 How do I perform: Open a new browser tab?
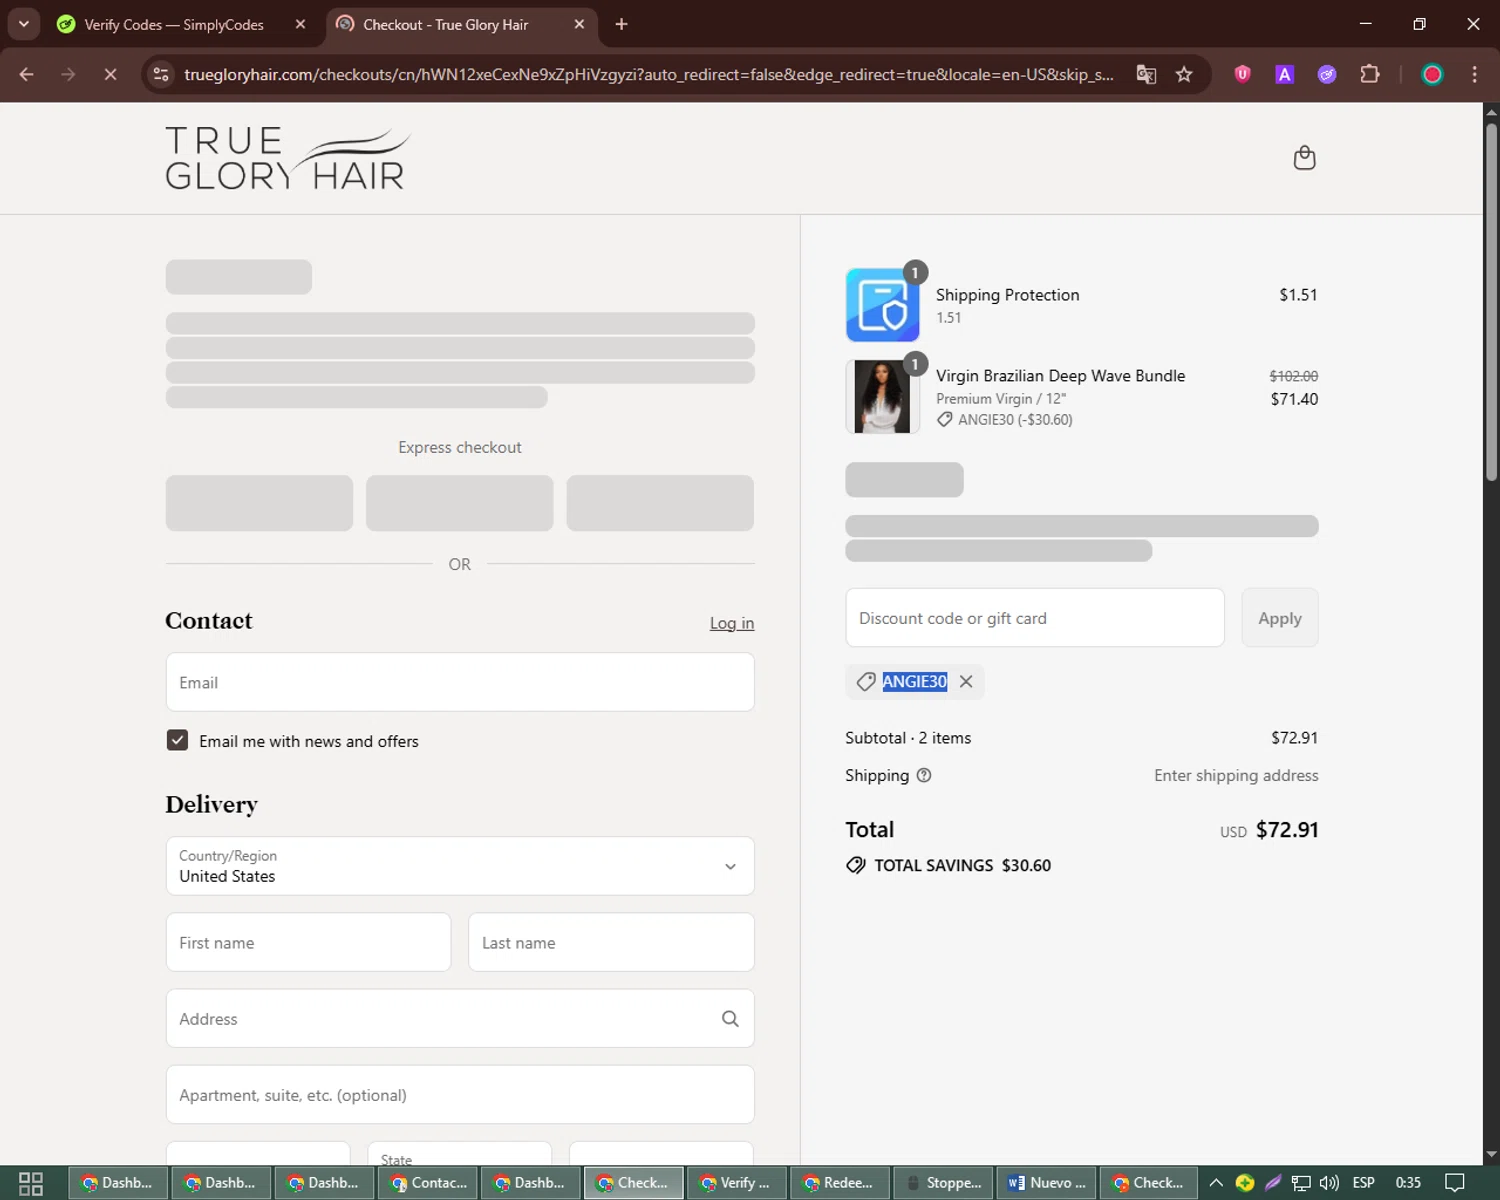[x=621, y=24]
